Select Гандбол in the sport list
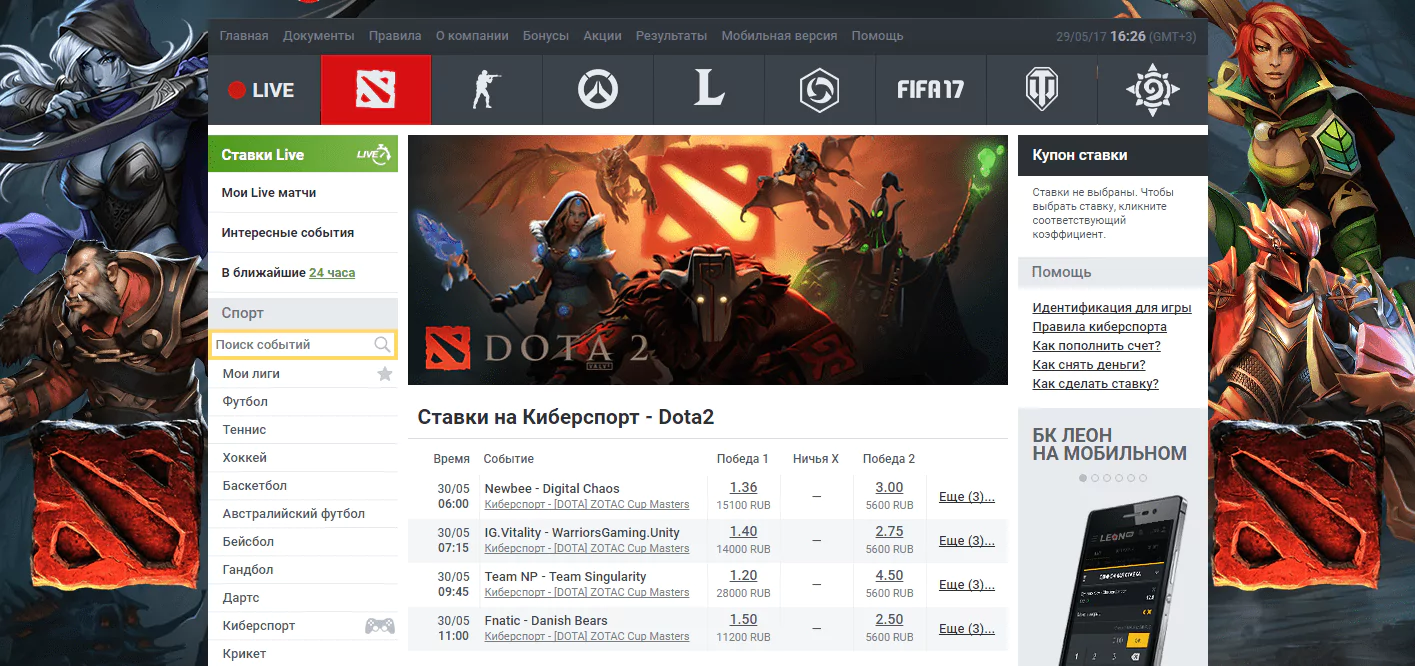The height and width of the screenshot is (666, 1415). pos(248,569)
